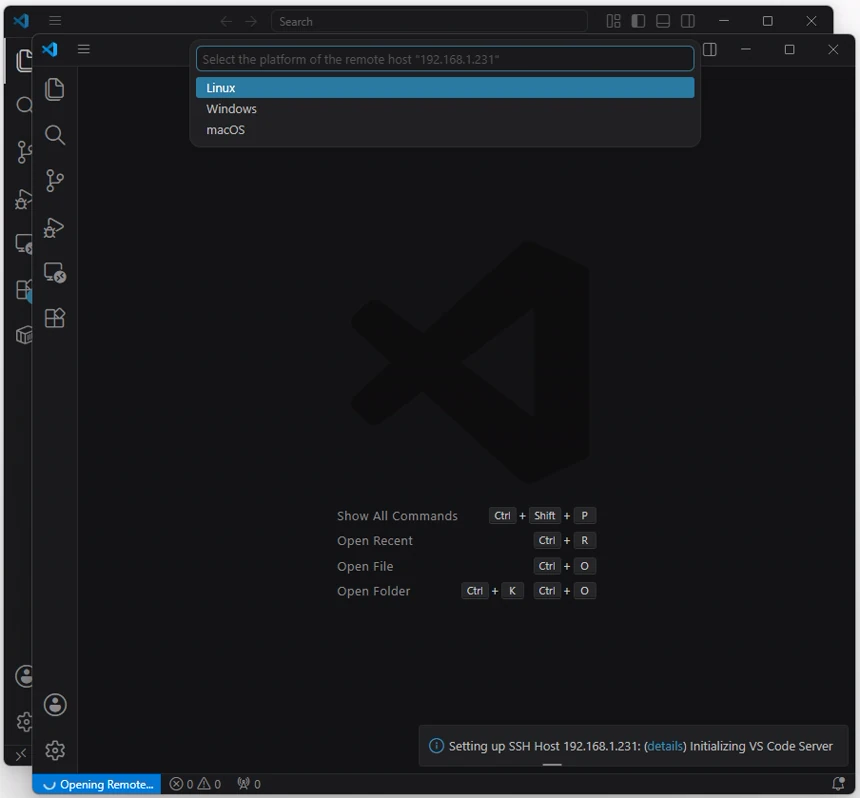Open Extensions in back window activity bar
860x798 pixels.
tap(24, 289)
